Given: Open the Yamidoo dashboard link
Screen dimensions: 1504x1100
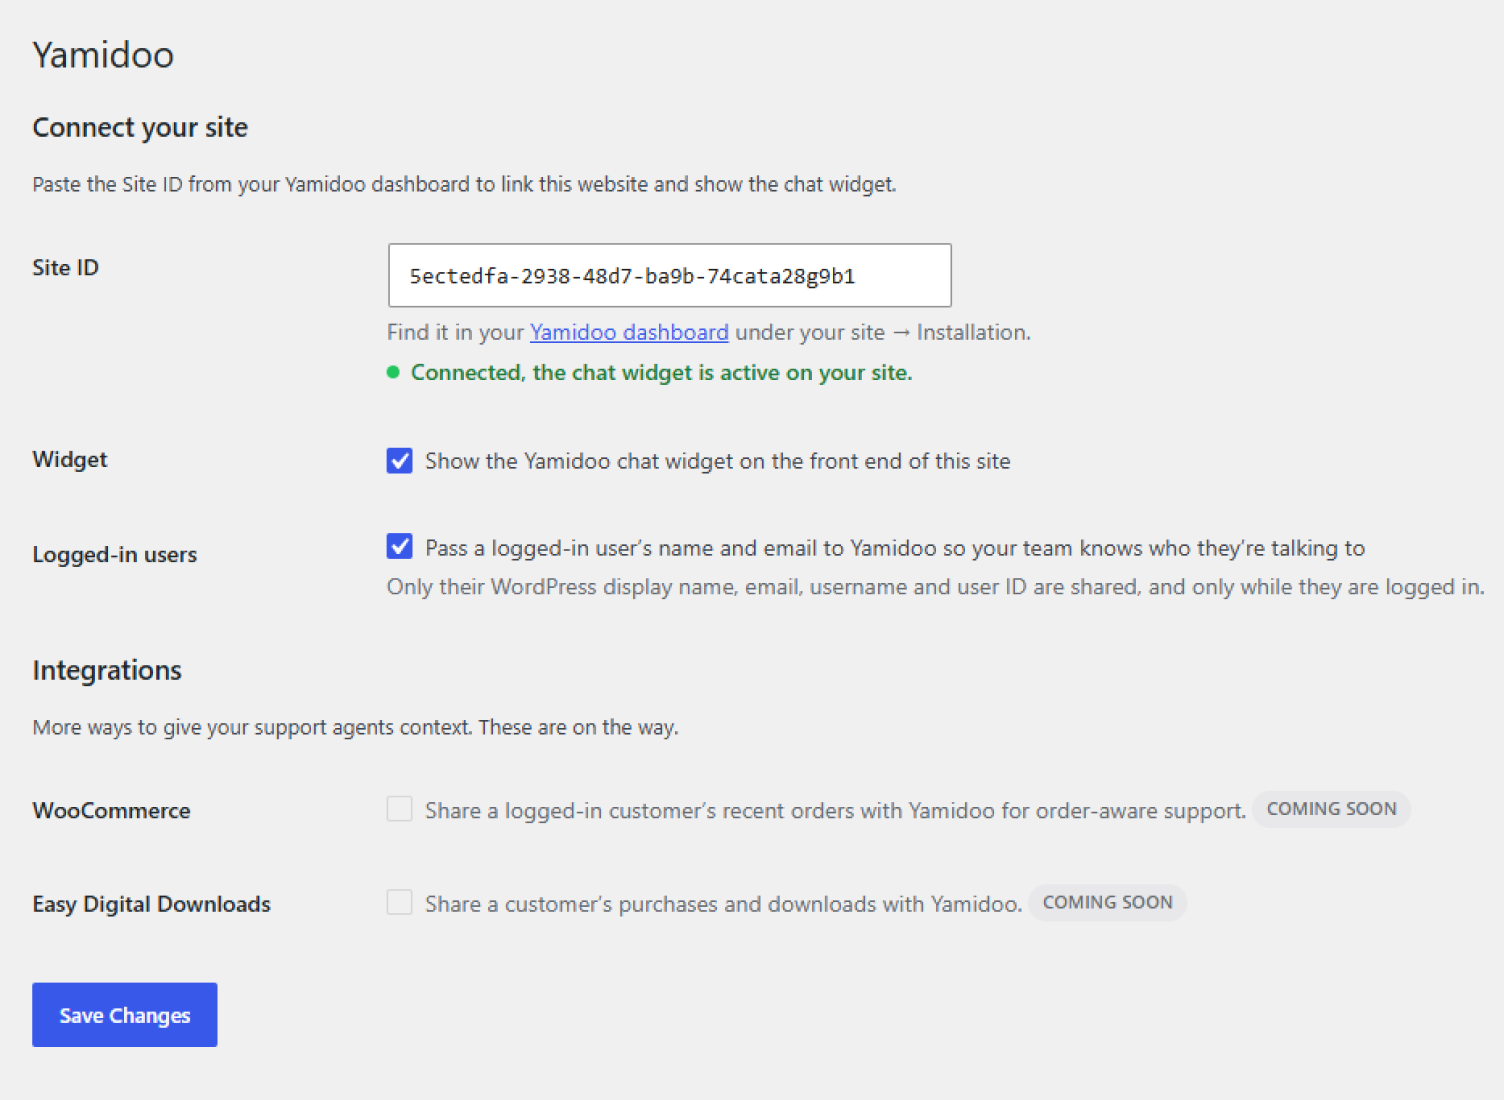Looking at the screenshot, I should tap(629, 332).
